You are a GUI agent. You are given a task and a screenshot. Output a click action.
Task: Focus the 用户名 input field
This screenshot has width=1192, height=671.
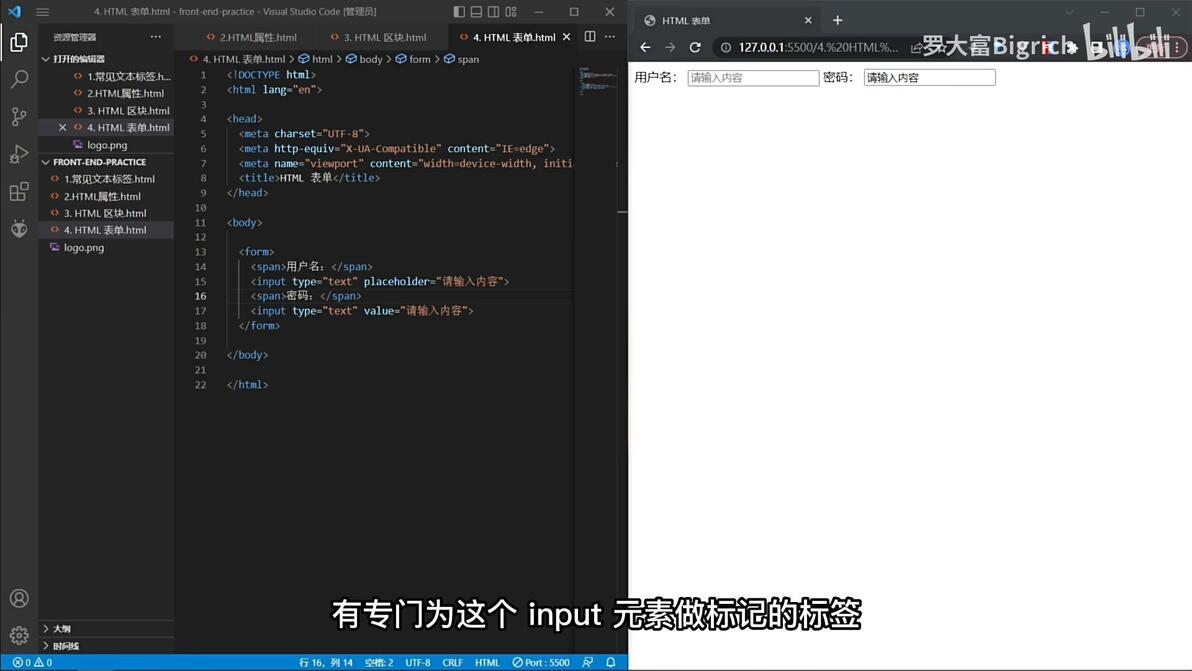pyautogui.click(x=753, y=78)
